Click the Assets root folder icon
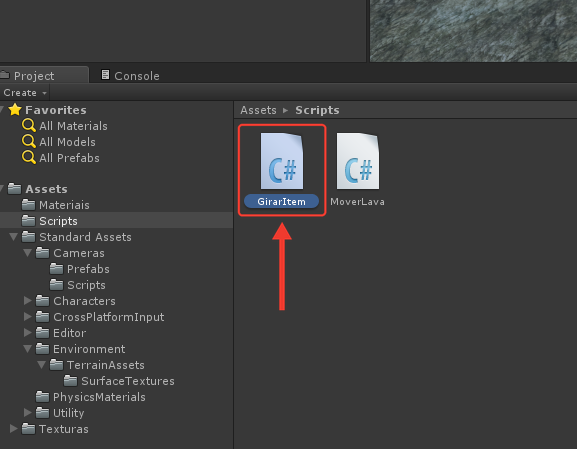577x449 pixels. (x=15, y=188)
